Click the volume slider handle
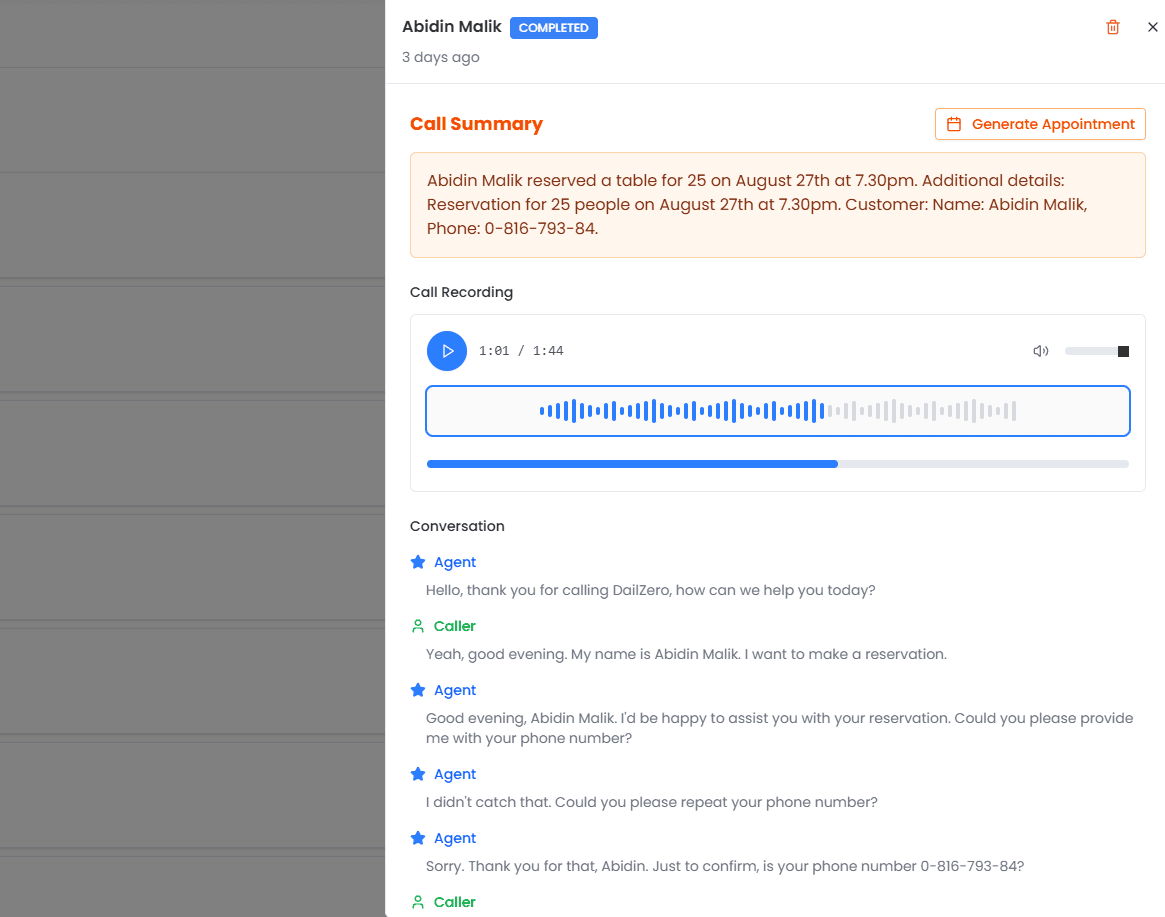The width and height of the screenshot is (1165, 917). [x=1122, y=351]
